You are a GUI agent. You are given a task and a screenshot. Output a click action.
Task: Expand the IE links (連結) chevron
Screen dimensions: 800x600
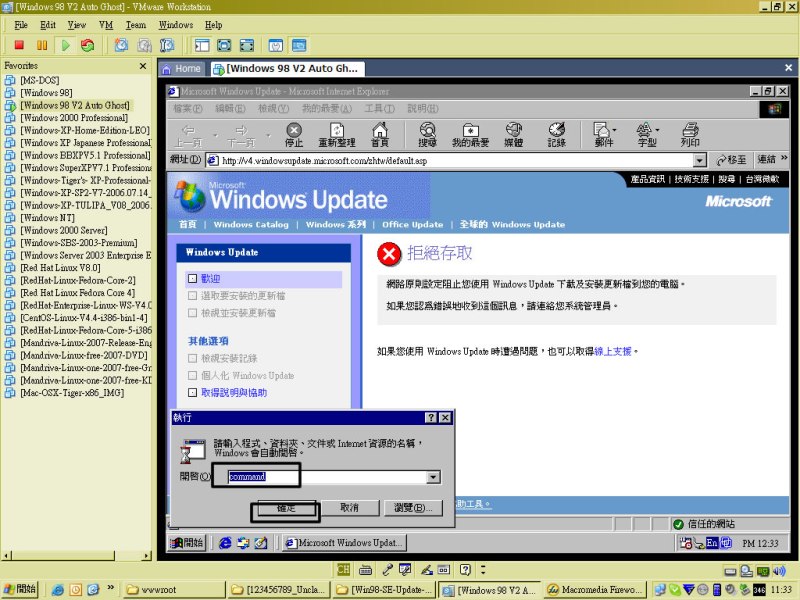[784, 159]
